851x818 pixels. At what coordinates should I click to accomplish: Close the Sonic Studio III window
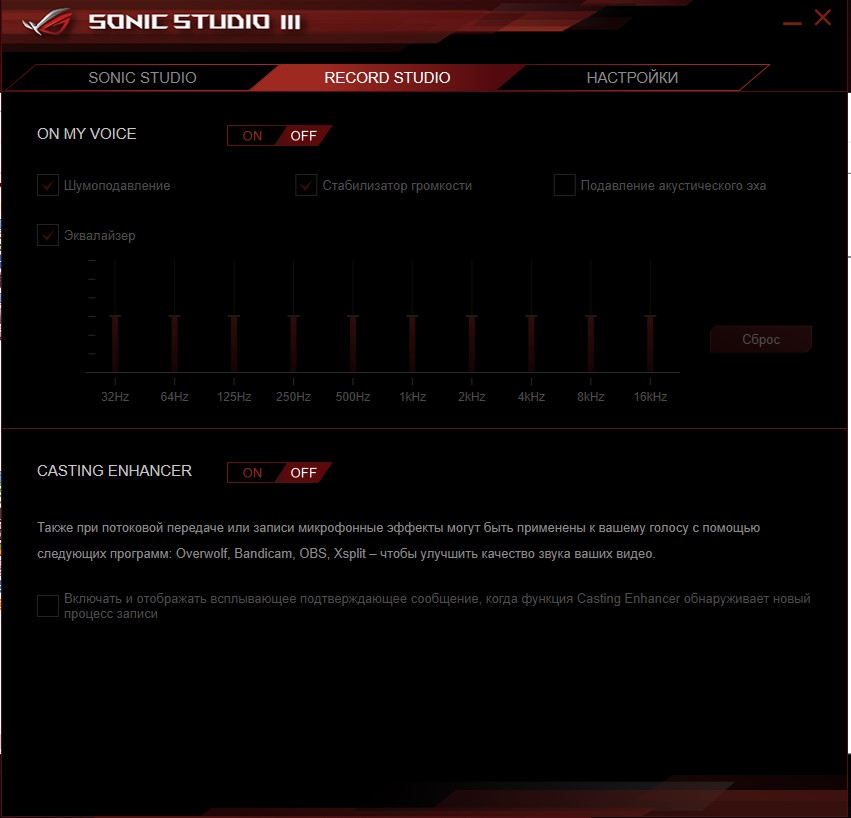click(x=823, y=17)
